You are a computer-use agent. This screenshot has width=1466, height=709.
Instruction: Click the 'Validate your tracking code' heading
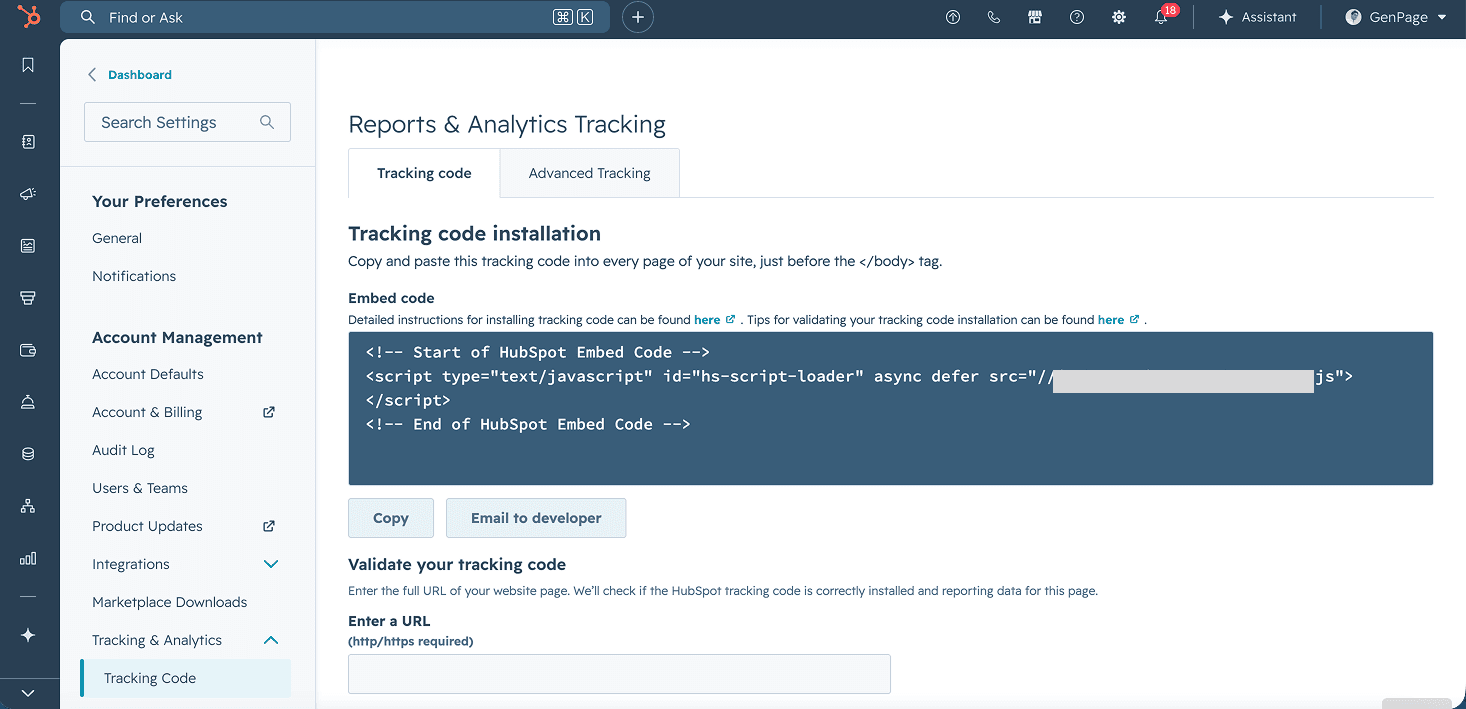pos(457,564)
